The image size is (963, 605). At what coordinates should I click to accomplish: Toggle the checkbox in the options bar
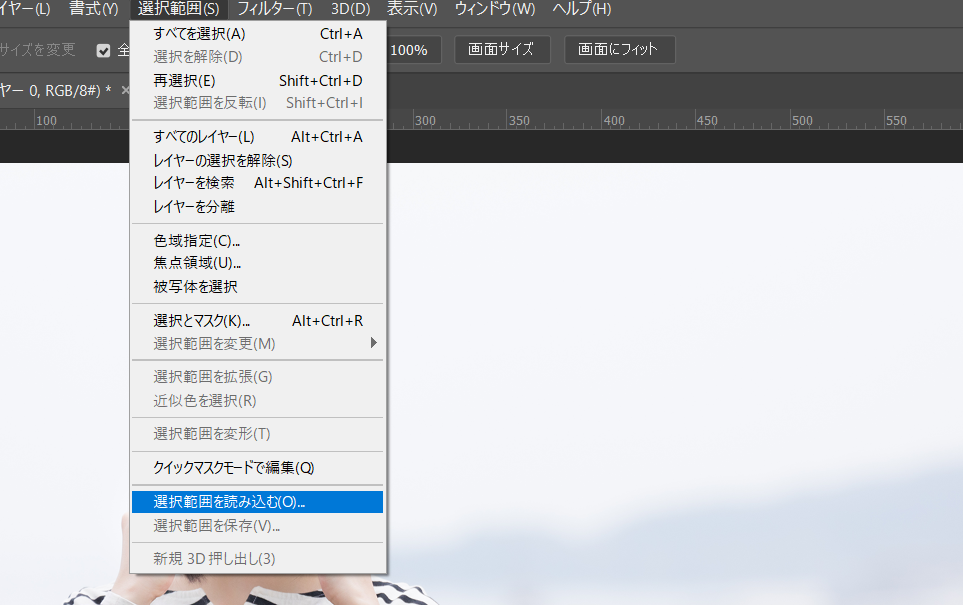pyautogui.click(x=105, y=48)
